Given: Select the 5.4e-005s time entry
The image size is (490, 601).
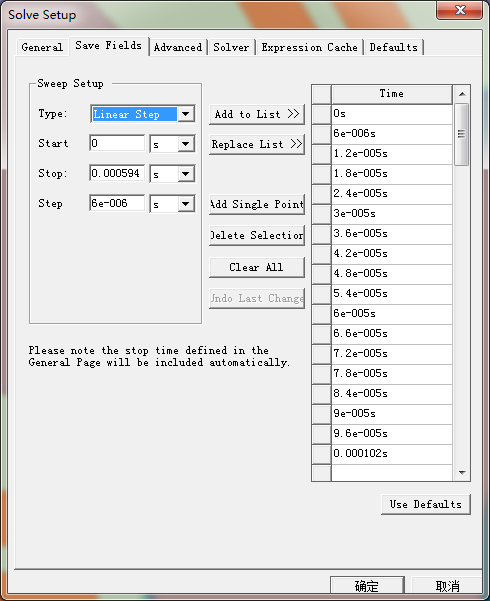Looking at the screenshot, I should tap(392, 294).
